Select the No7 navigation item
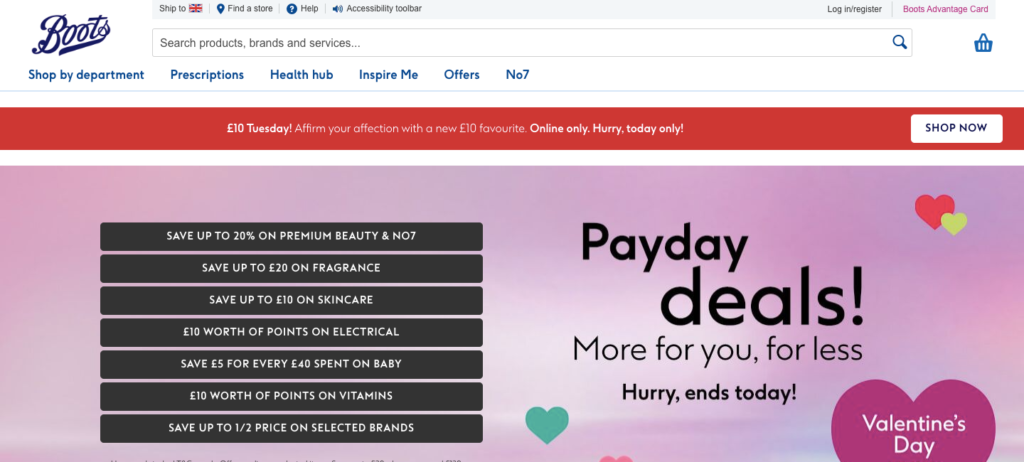This screenshot has height=462, width=1024. tap(518, 75)
